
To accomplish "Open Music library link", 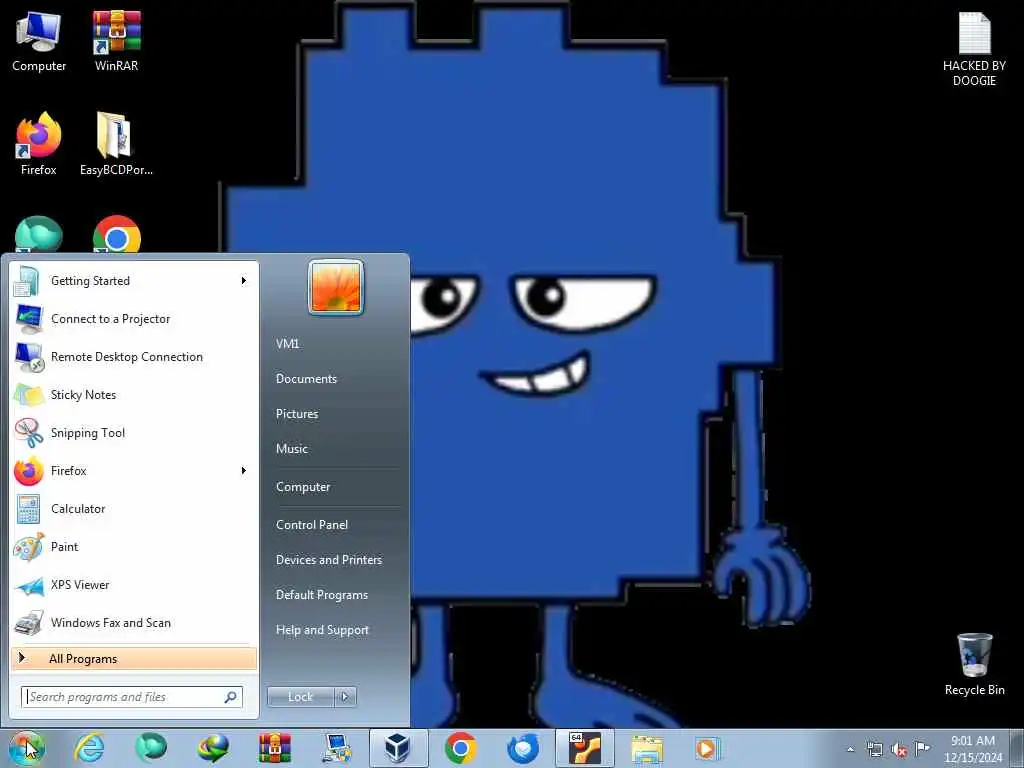I will (292, 449).
